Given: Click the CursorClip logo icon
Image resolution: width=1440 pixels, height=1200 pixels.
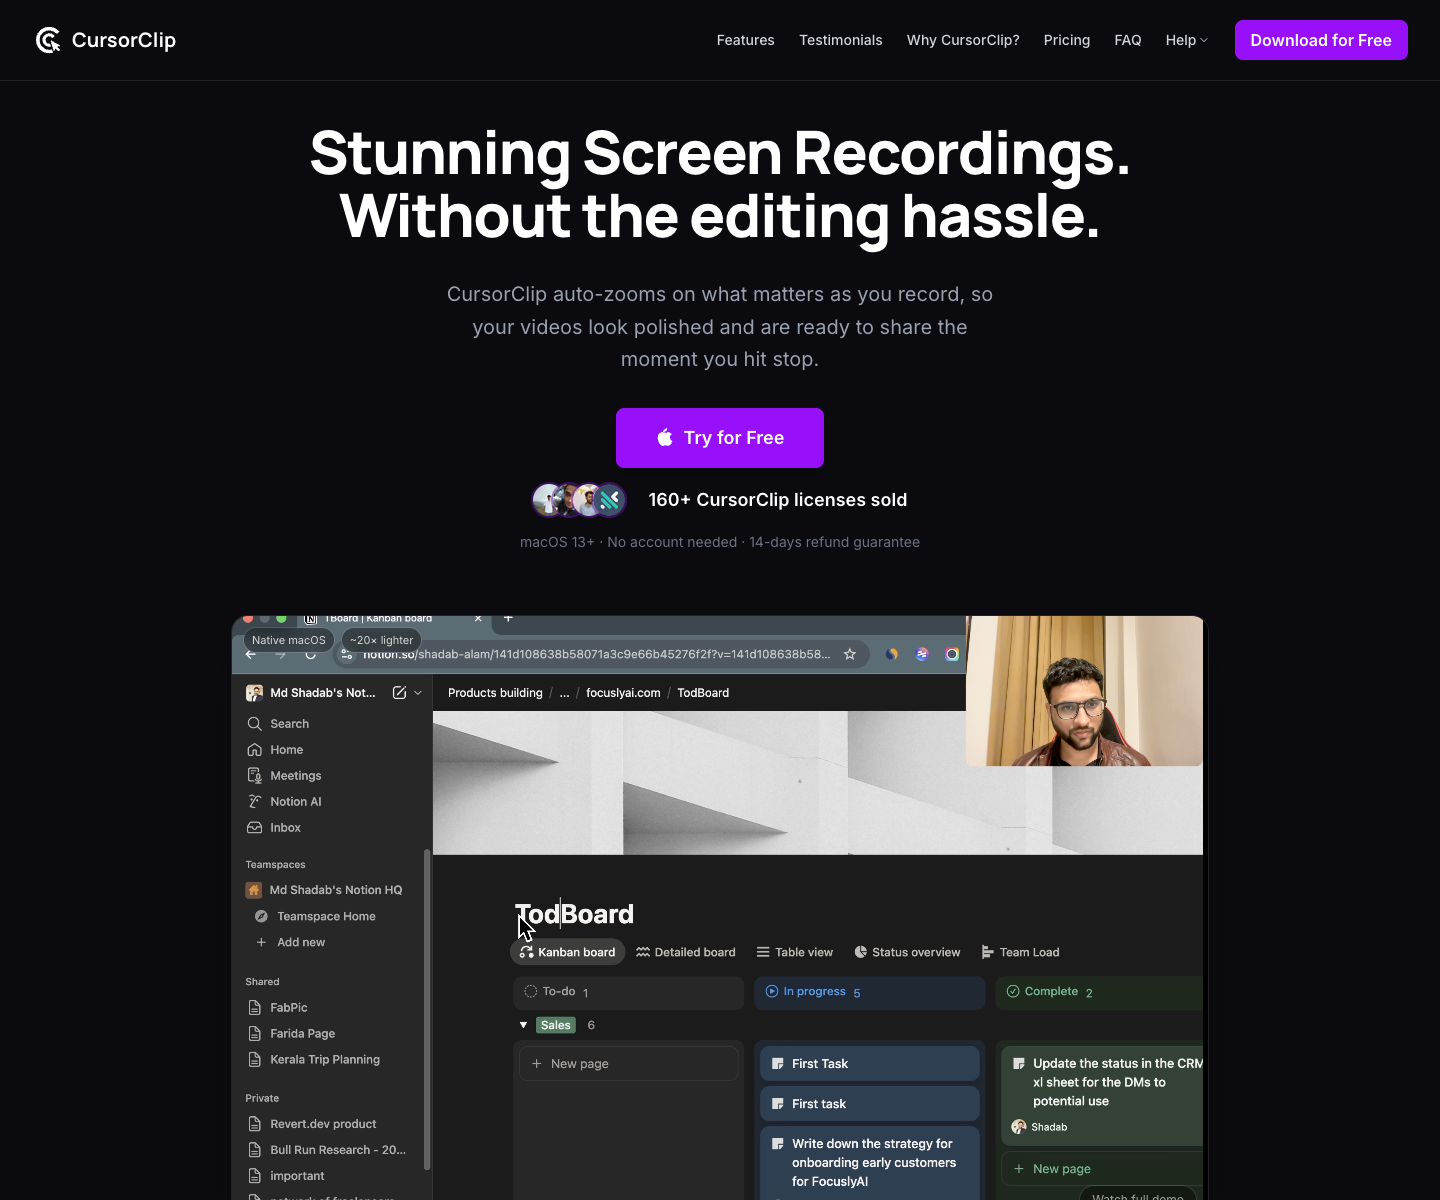Looking at the screenshot, I should pyautogui.click(x=48, y=40).
